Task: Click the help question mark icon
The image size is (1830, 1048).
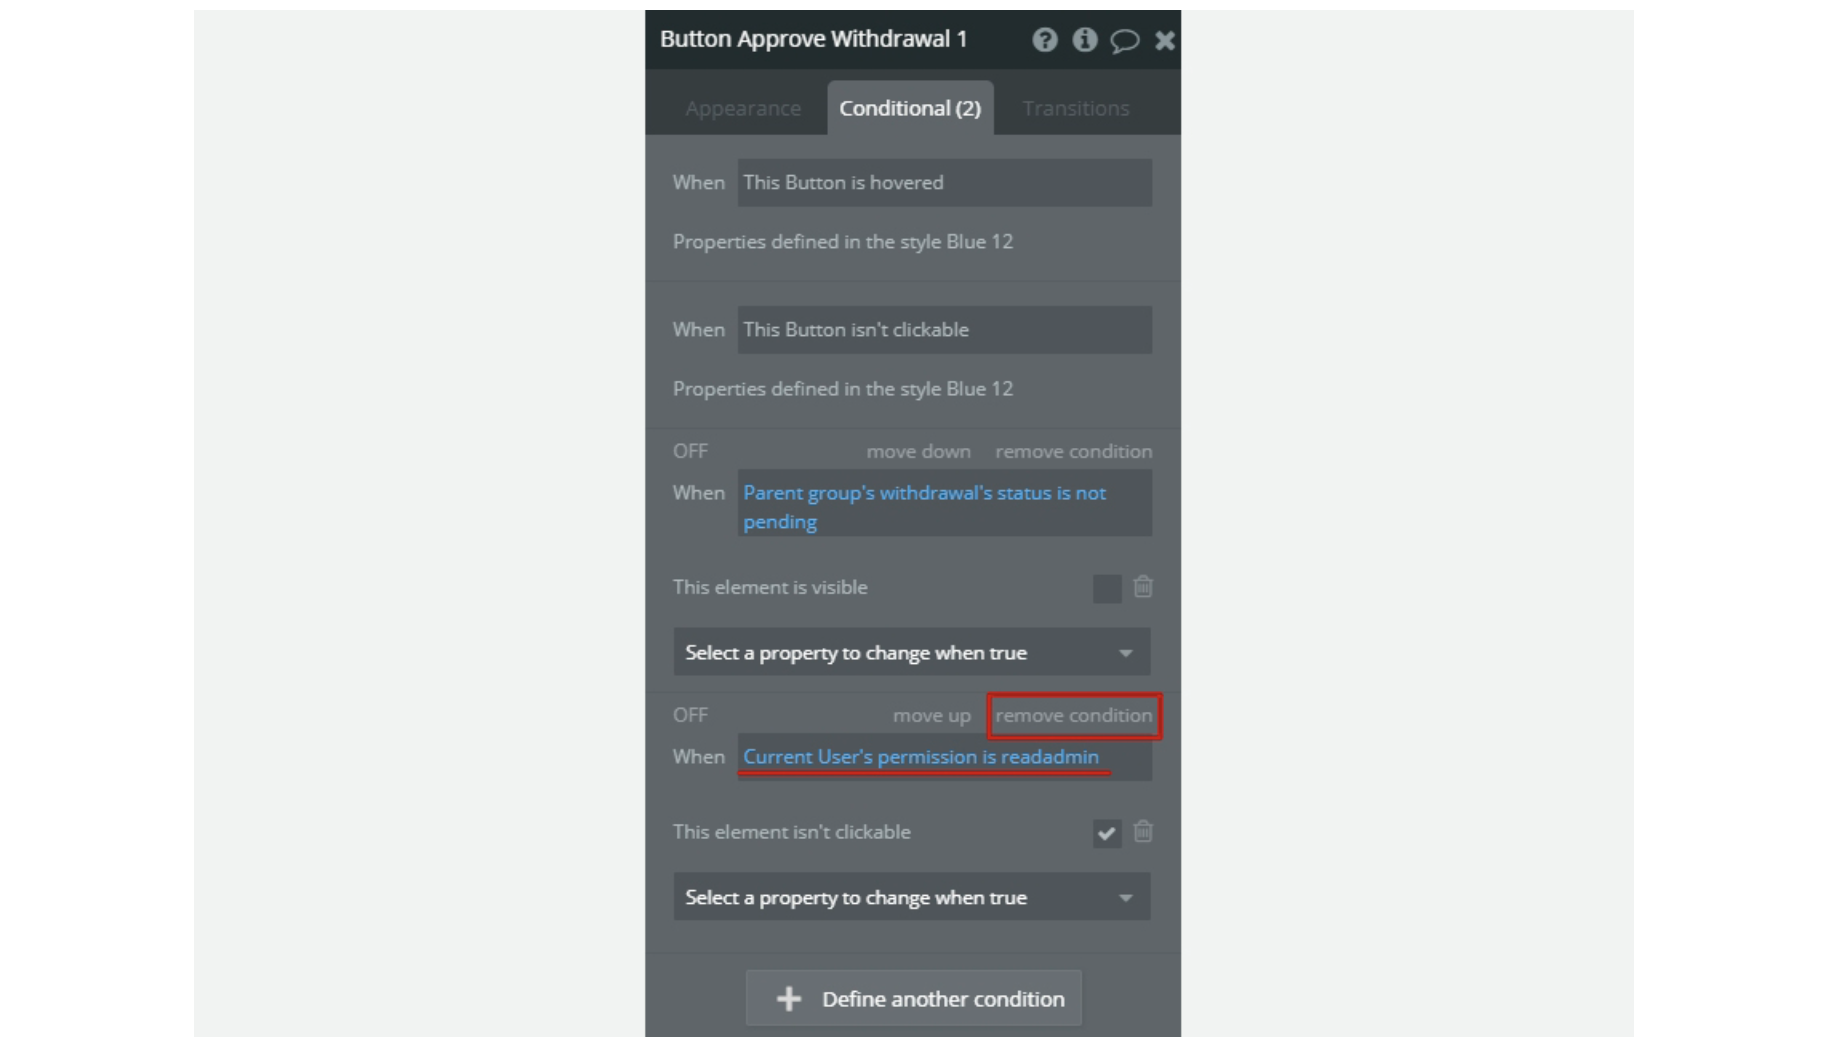Action: [x=1044, y=40]
